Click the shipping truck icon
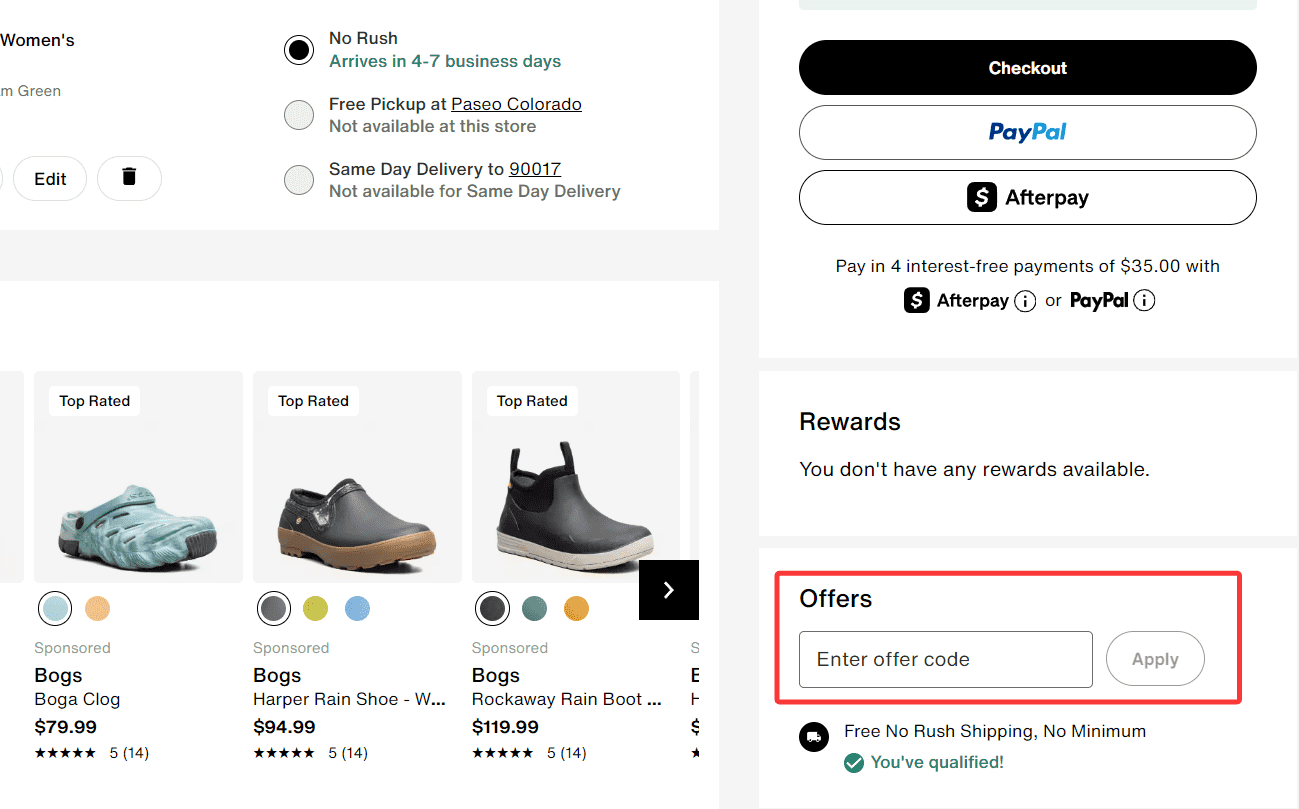 point(814,738)
